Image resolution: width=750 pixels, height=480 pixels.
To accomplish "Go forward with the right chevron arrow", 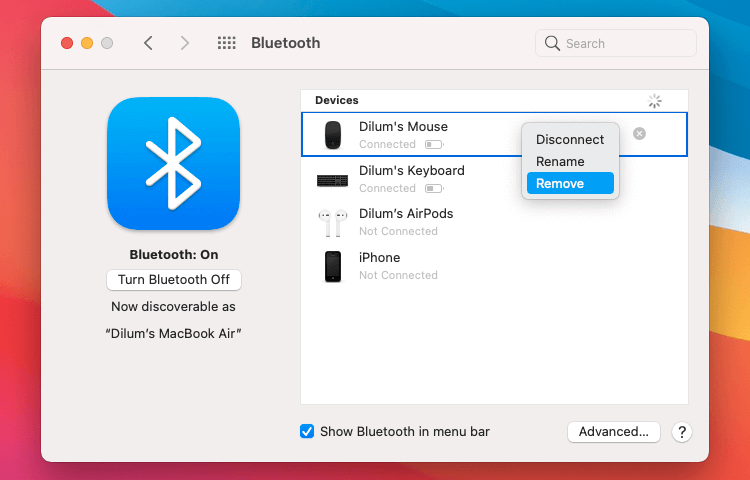I will tap(184, 43).
